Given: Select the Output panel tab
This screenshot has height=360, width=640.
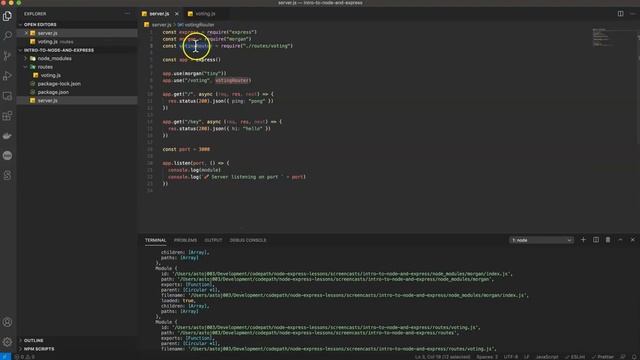Looking at the screenshot, I should tap(213, 240).
